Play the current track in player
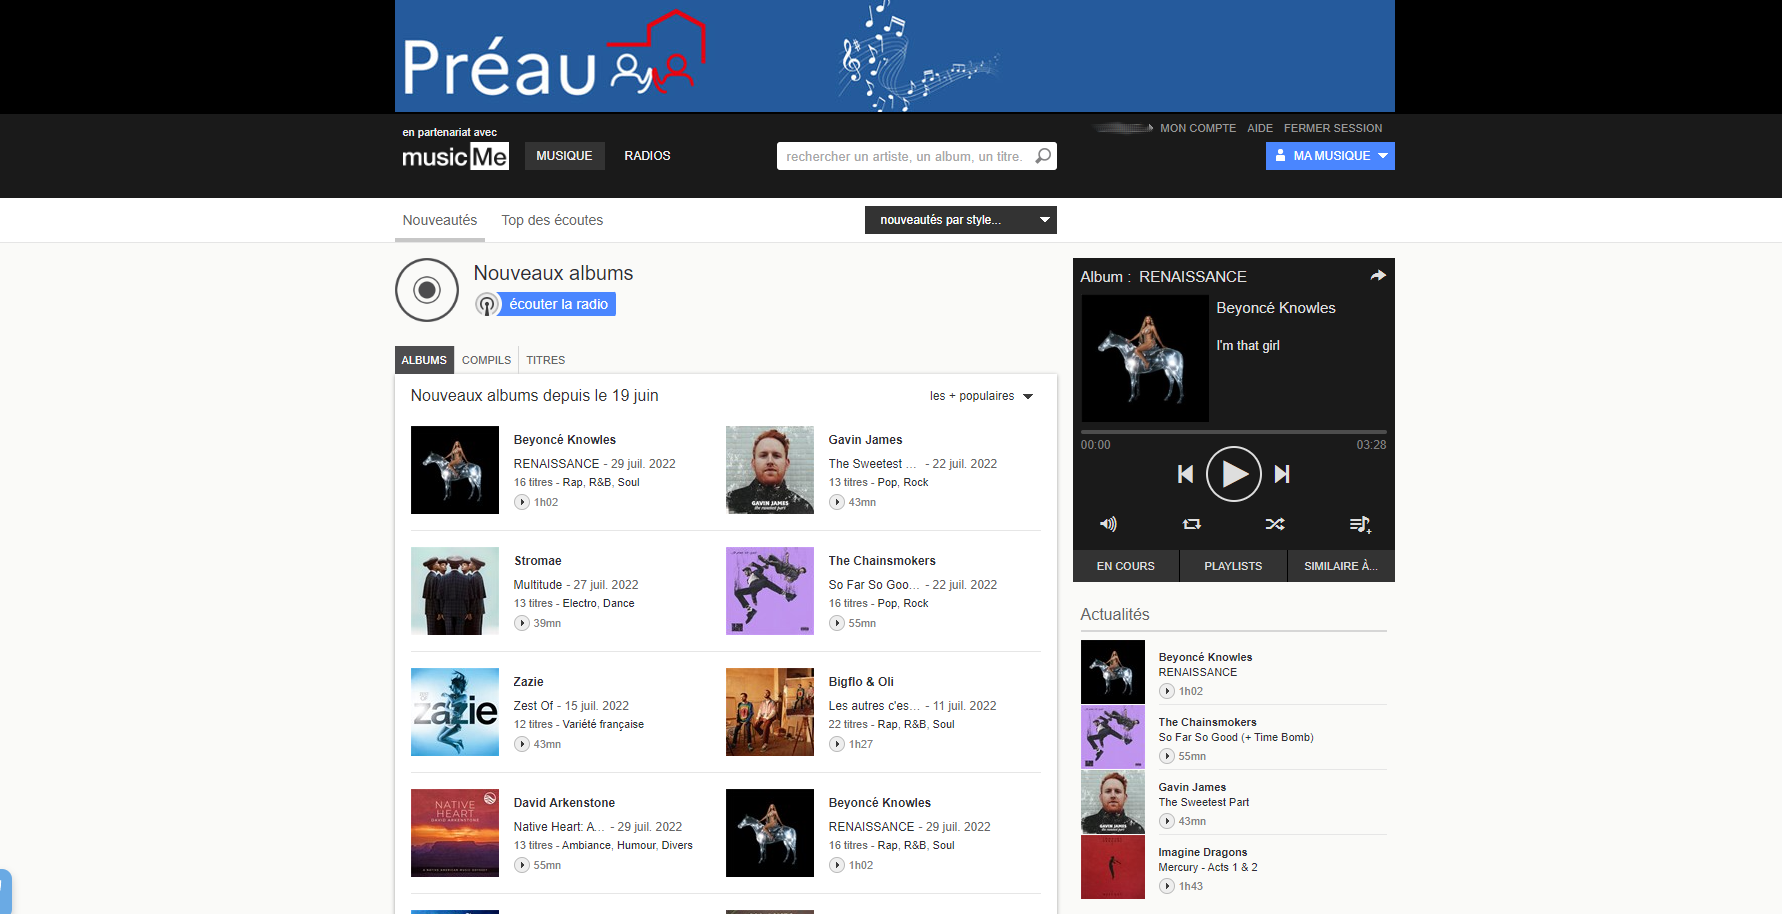The width and height of the screenshot is (1782, 914). coord(1234,474)
